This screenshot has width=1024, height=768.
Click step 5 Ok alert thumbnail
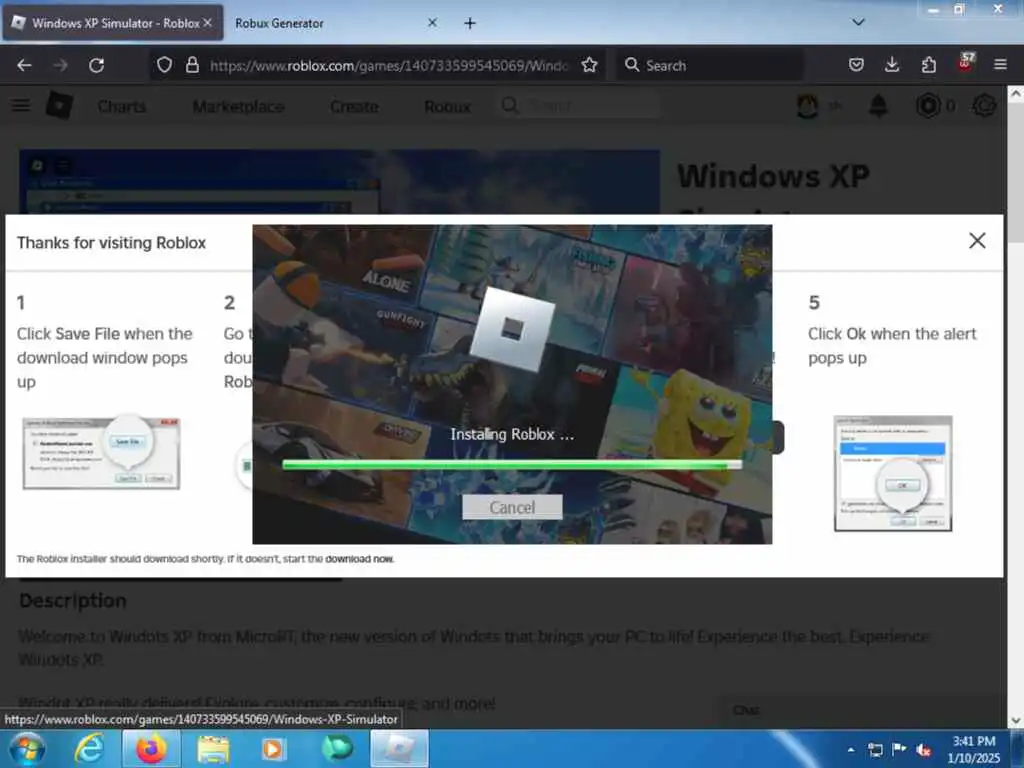pyautogui.click(x=893, y=473)
